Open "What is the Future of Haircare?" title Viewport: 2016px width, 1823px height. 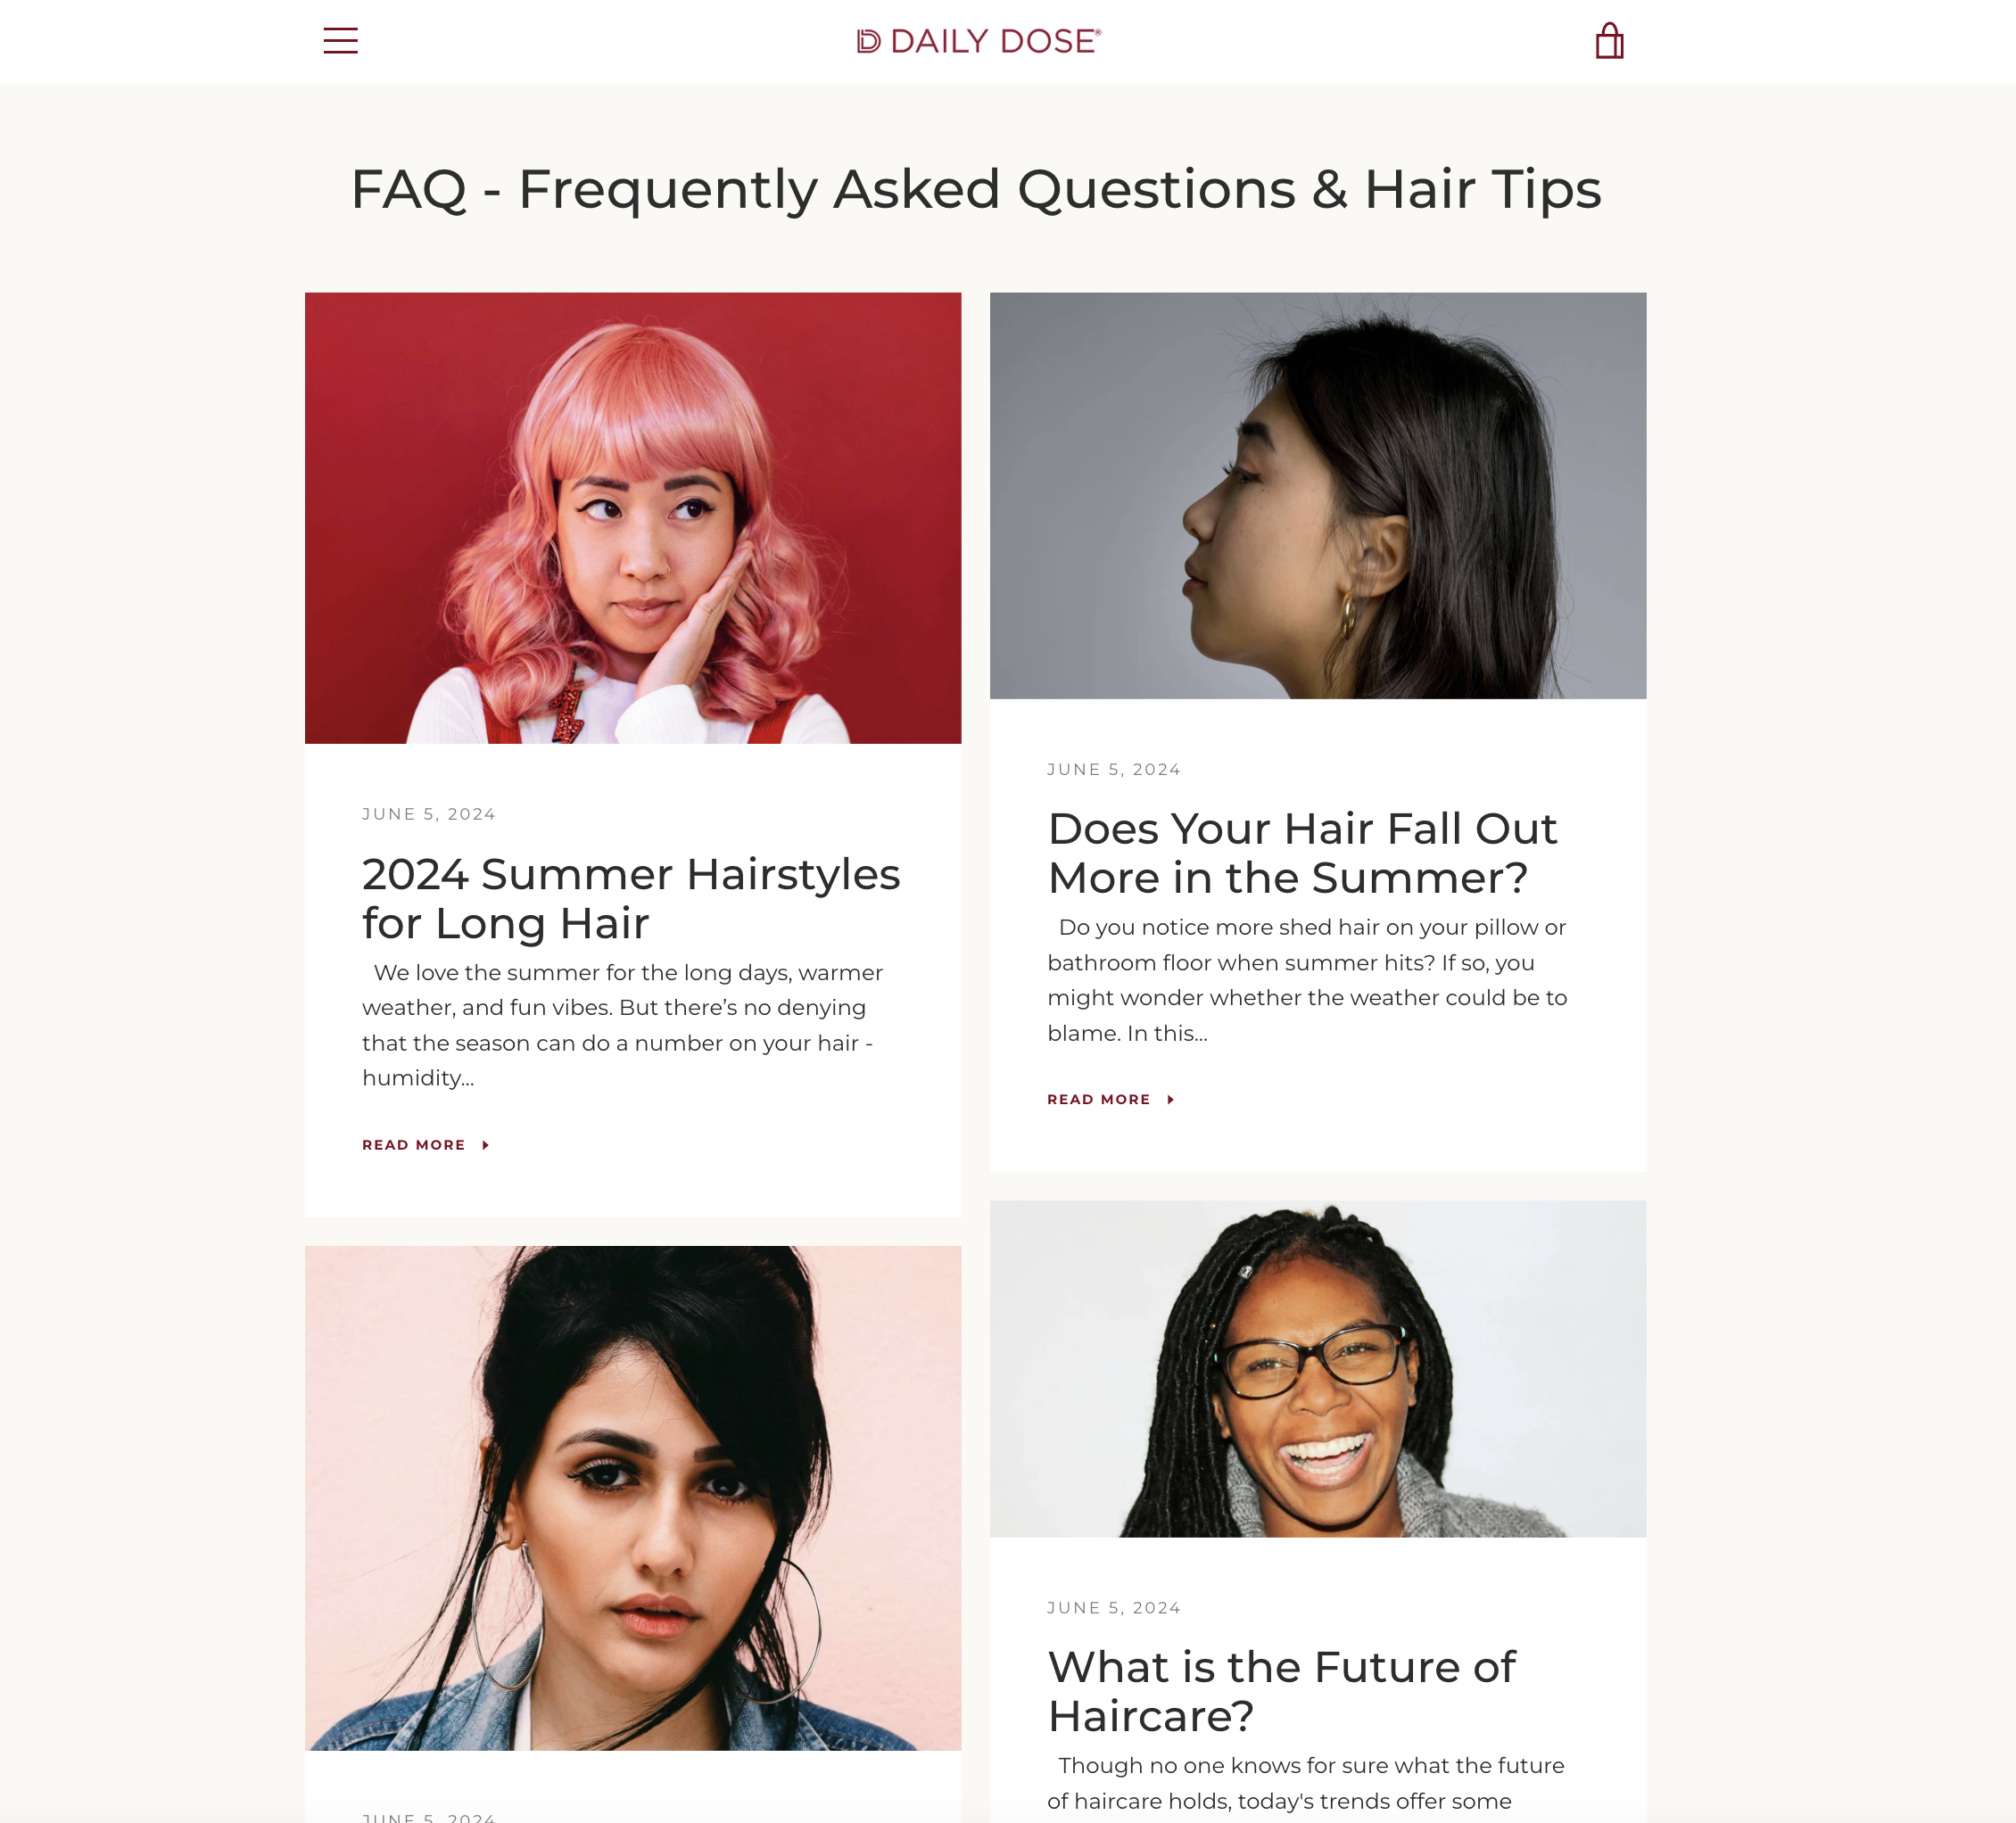coord(1281,1691)
